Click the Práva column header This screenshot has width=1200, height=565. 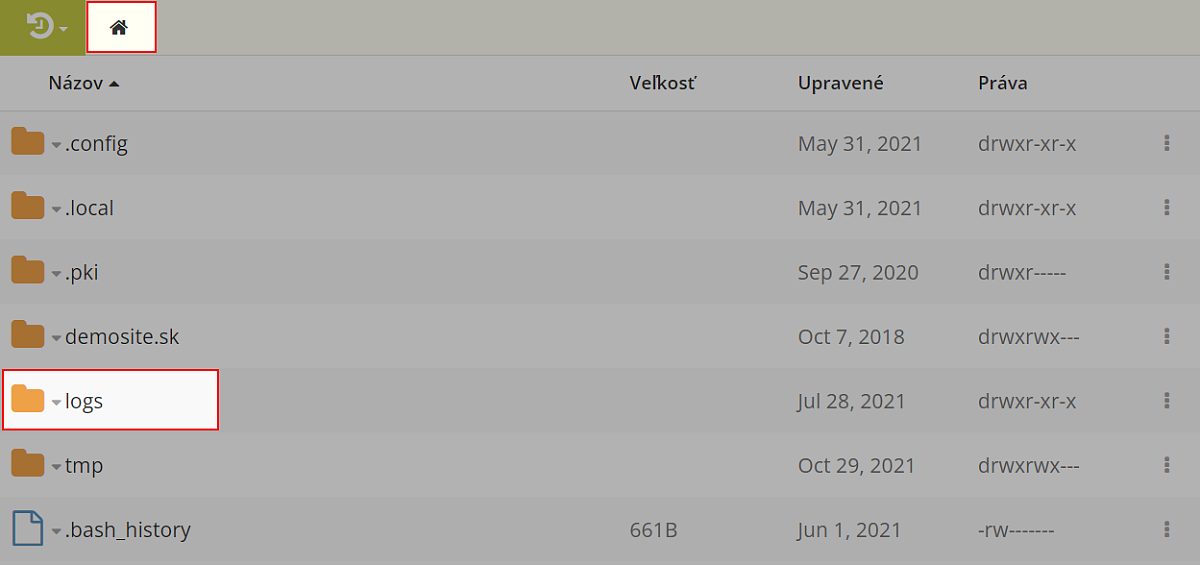[x=1003, y=83]
